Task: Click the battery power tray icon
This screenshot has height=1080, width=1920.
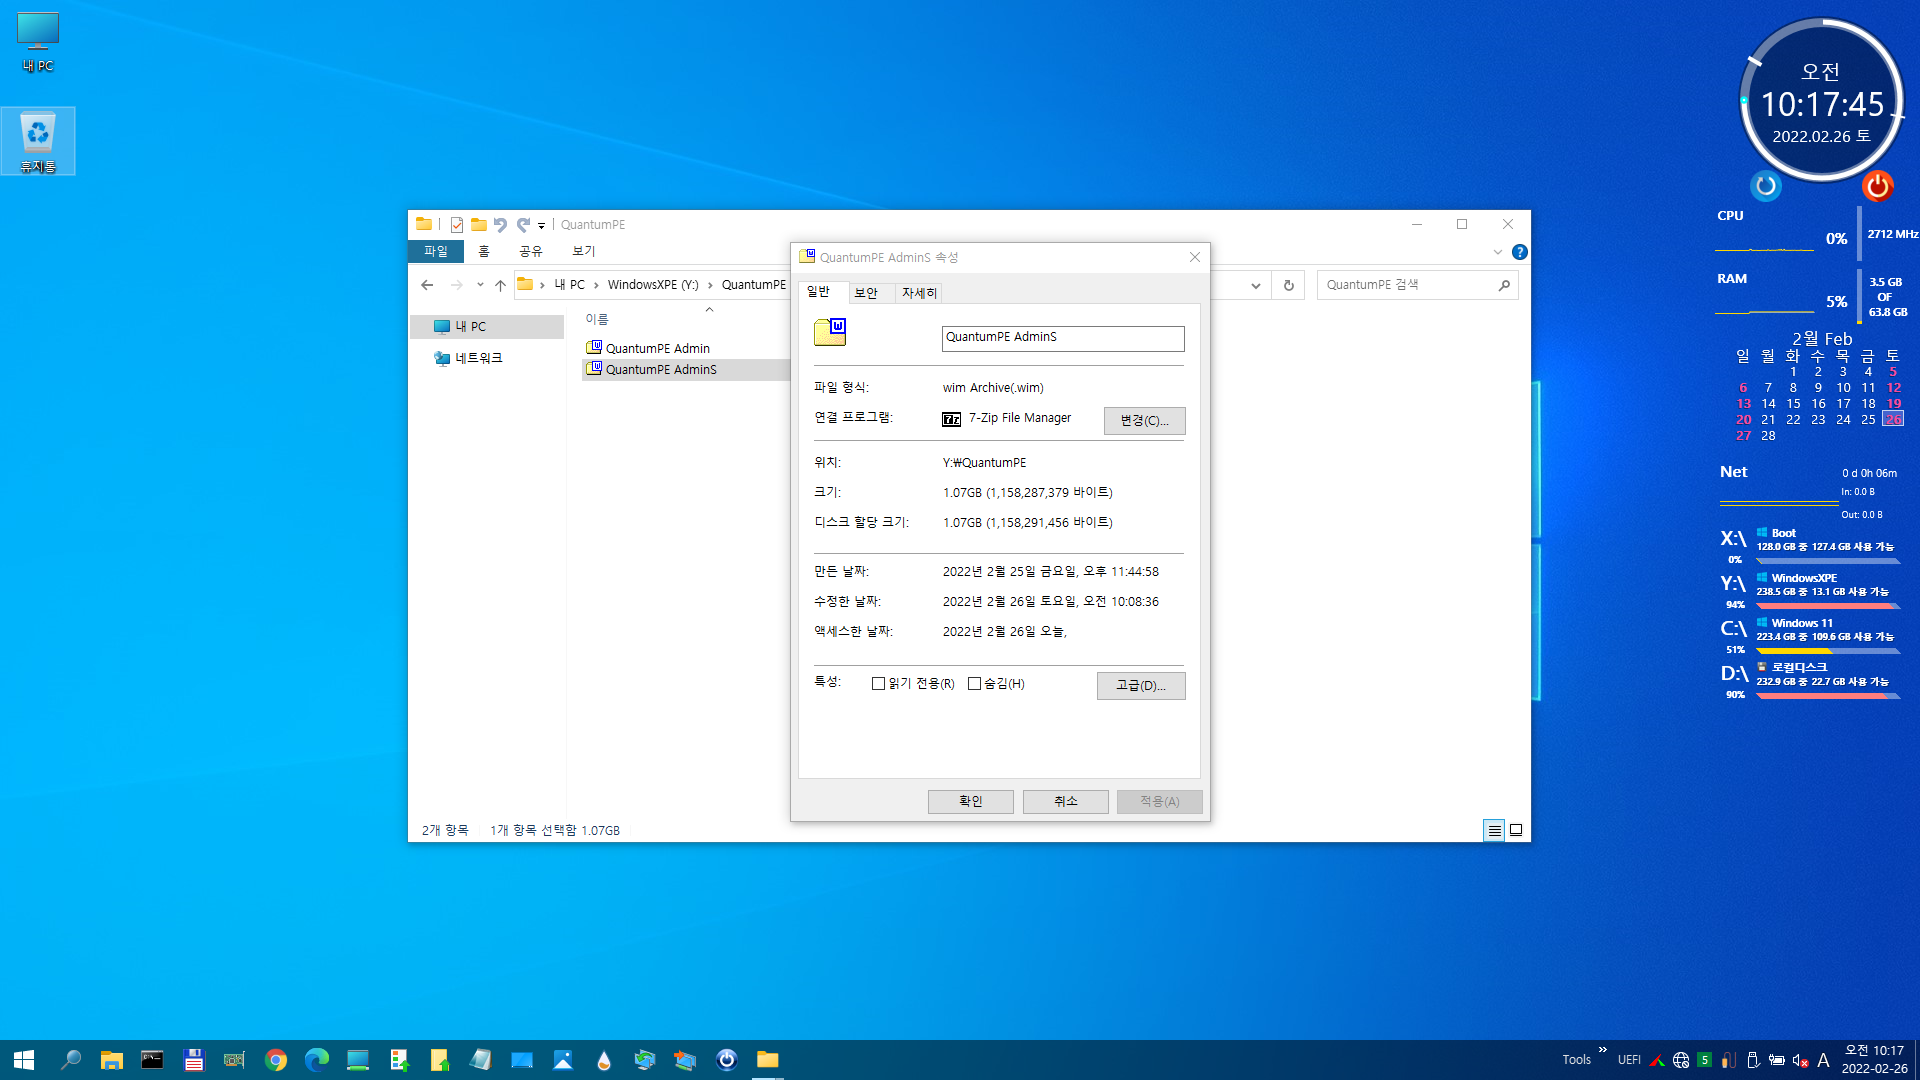Action: click(x=1777, y=1060)
